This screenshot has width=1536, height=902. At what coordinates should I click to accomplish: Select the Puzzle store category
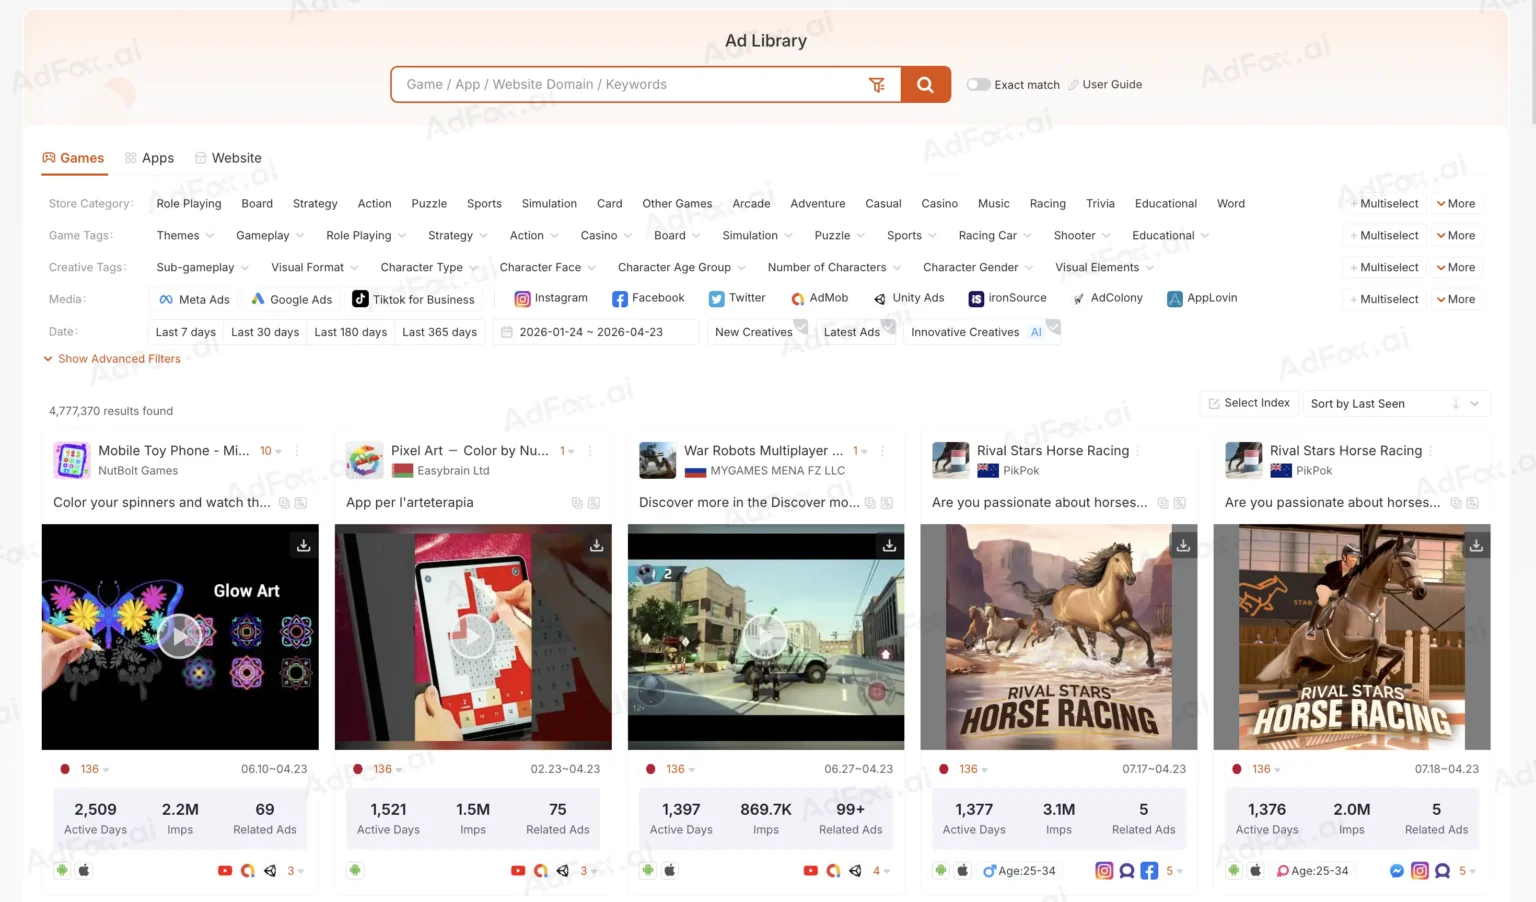(x=429, y=203)
